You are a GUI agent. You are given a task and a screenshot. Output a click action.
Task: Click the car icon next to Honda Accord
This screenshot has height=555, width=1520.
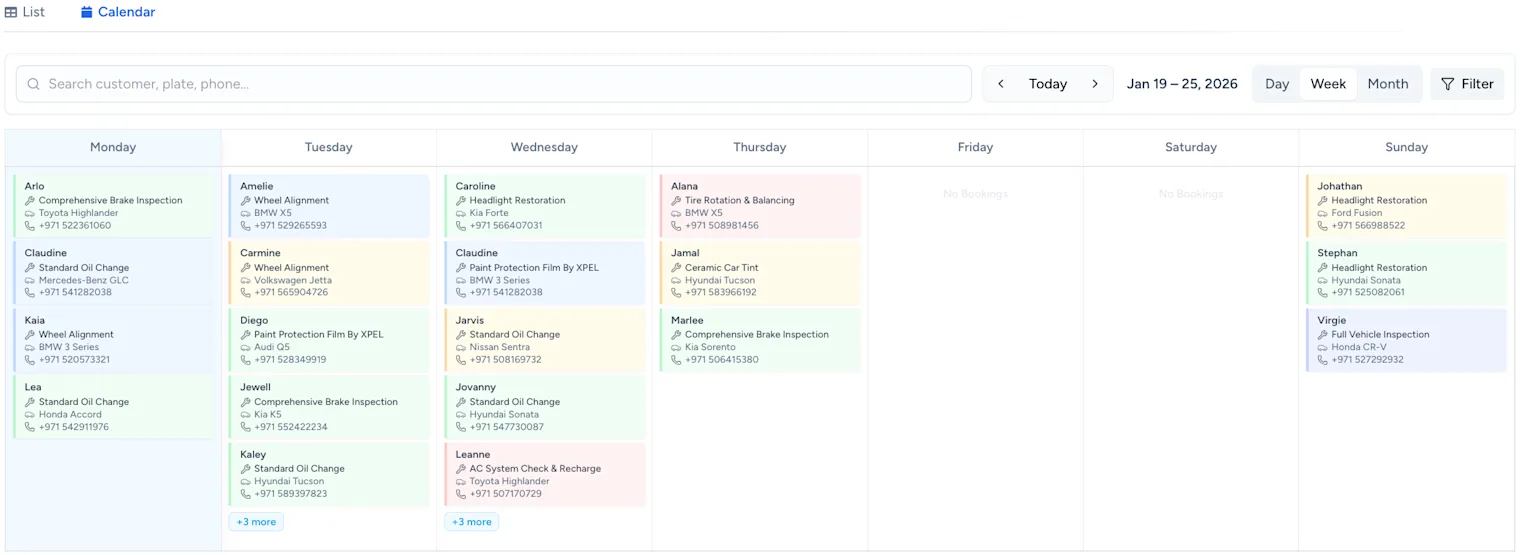point(30,415)
